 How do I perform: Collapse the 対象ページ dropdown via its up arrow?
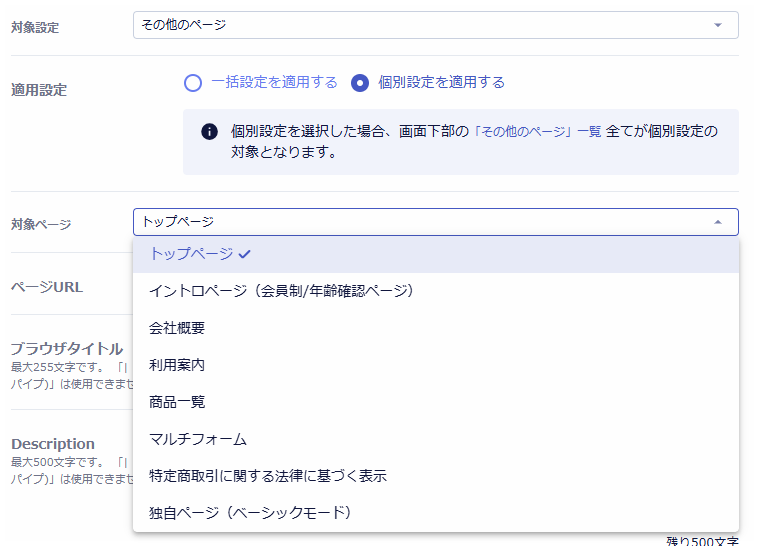point(717,222)
